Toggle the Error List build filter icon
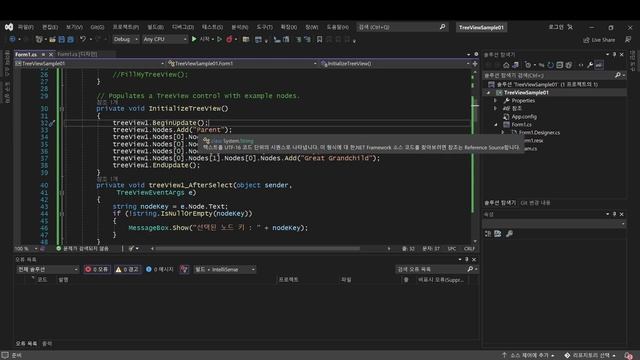Viewport: 640px width, 360px height. [184, 269]
